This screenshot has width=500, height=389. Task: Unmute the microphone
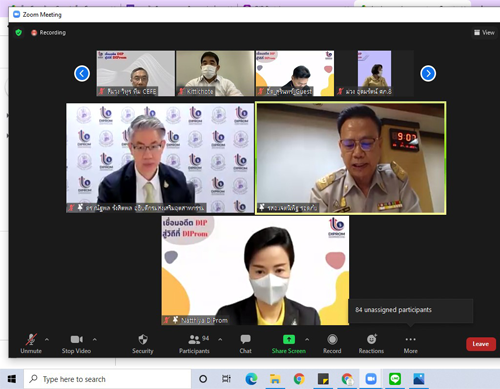click(31, 344)
